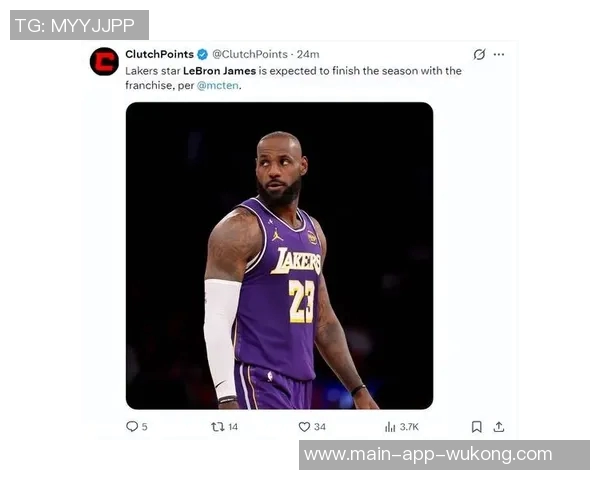Click the www.main-app-wukong.com watermark
The width and height of the screenshot is (600, 480).
tap(427, 455)
